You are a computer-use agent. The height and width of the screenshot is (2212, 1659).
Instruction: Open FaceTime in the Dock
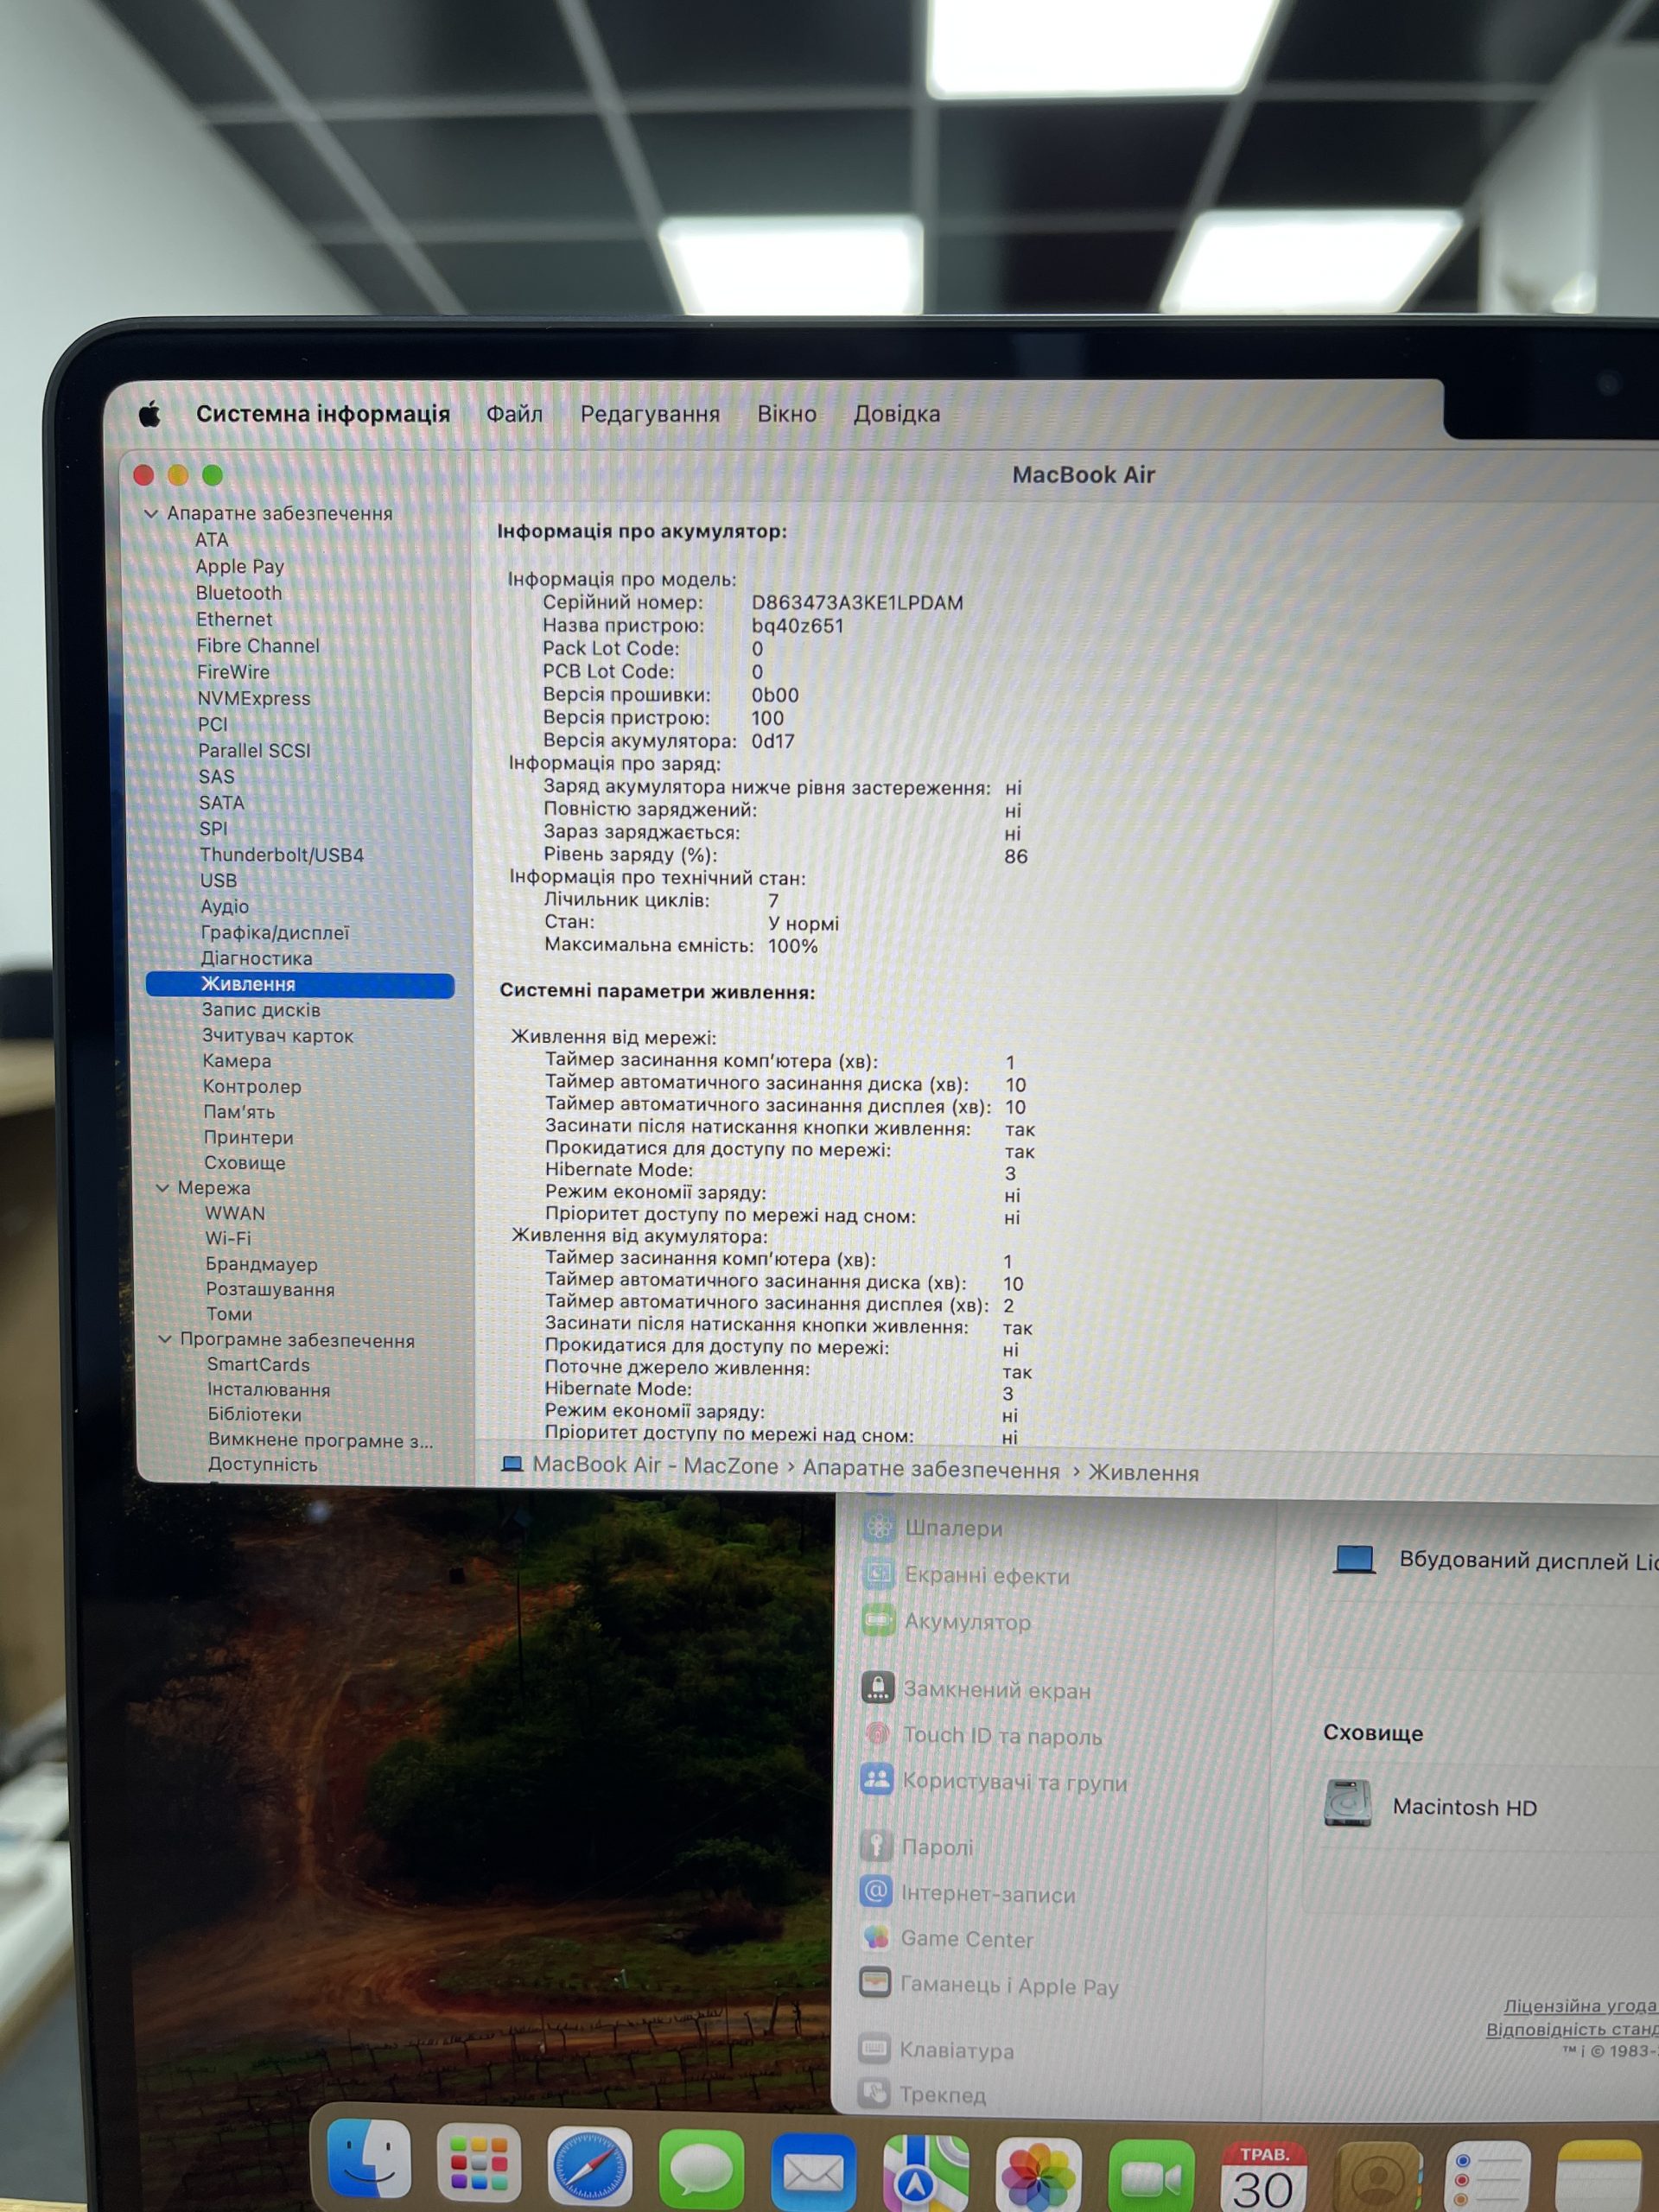[1151, 2175]
